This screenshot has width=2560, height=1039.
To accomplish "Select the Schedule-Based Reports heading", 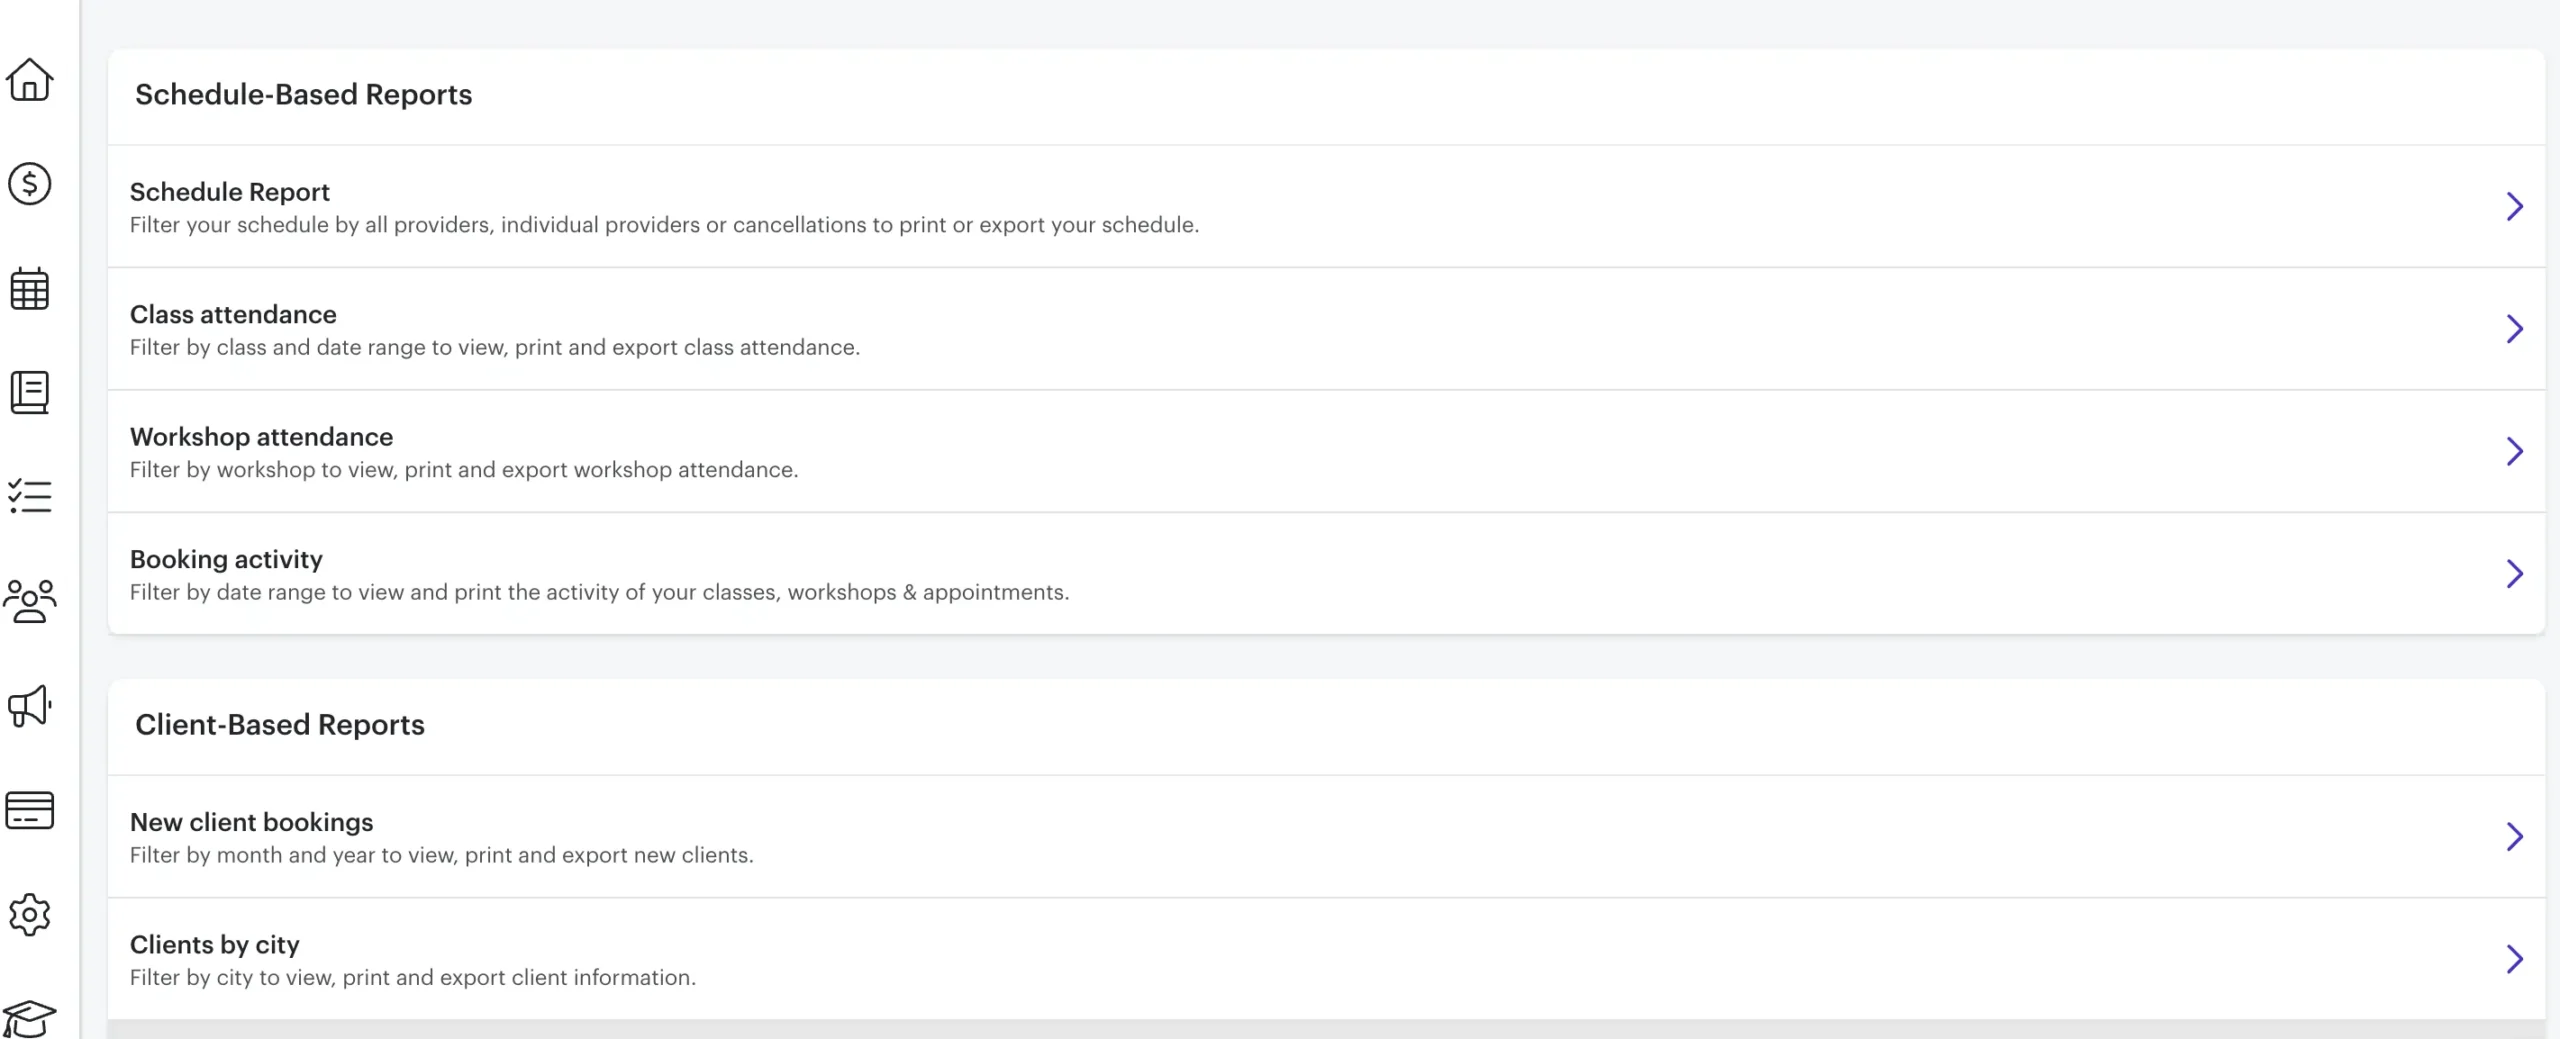I will pyautogui.click(x=304, y=95).
